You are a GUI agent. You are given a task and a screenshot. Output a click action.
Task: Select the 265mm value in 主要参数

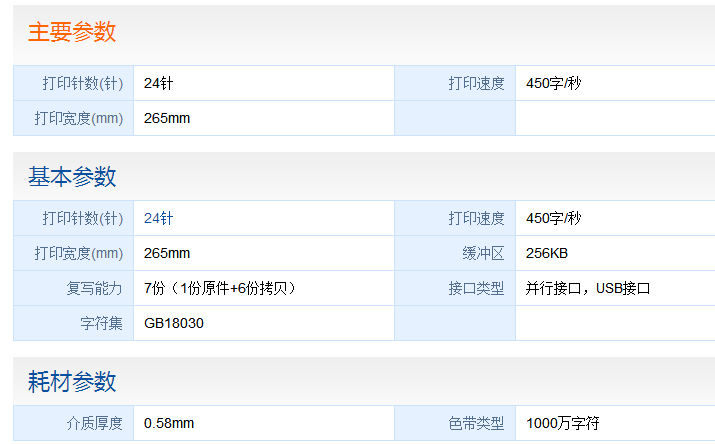167,118
